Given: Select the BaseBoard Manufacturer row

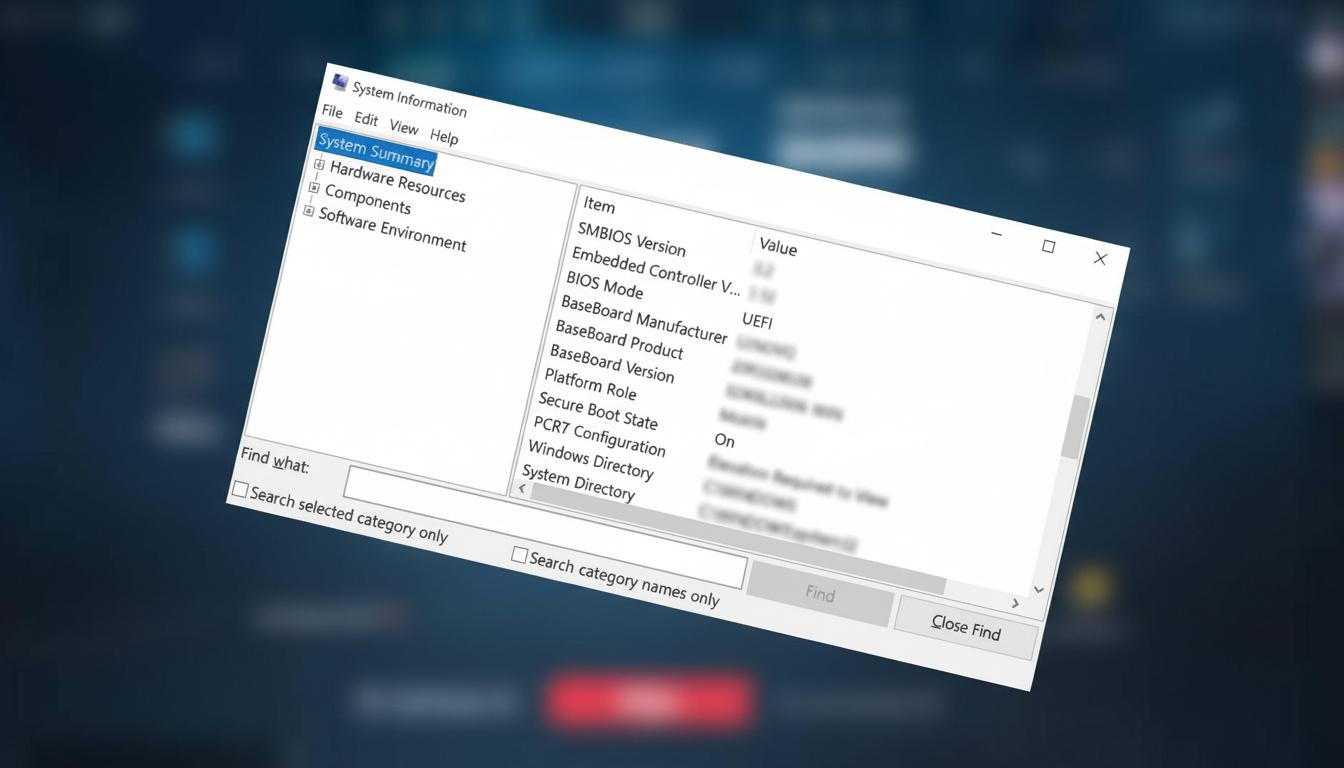Looking at the screenshot, I should coord(644,319).
